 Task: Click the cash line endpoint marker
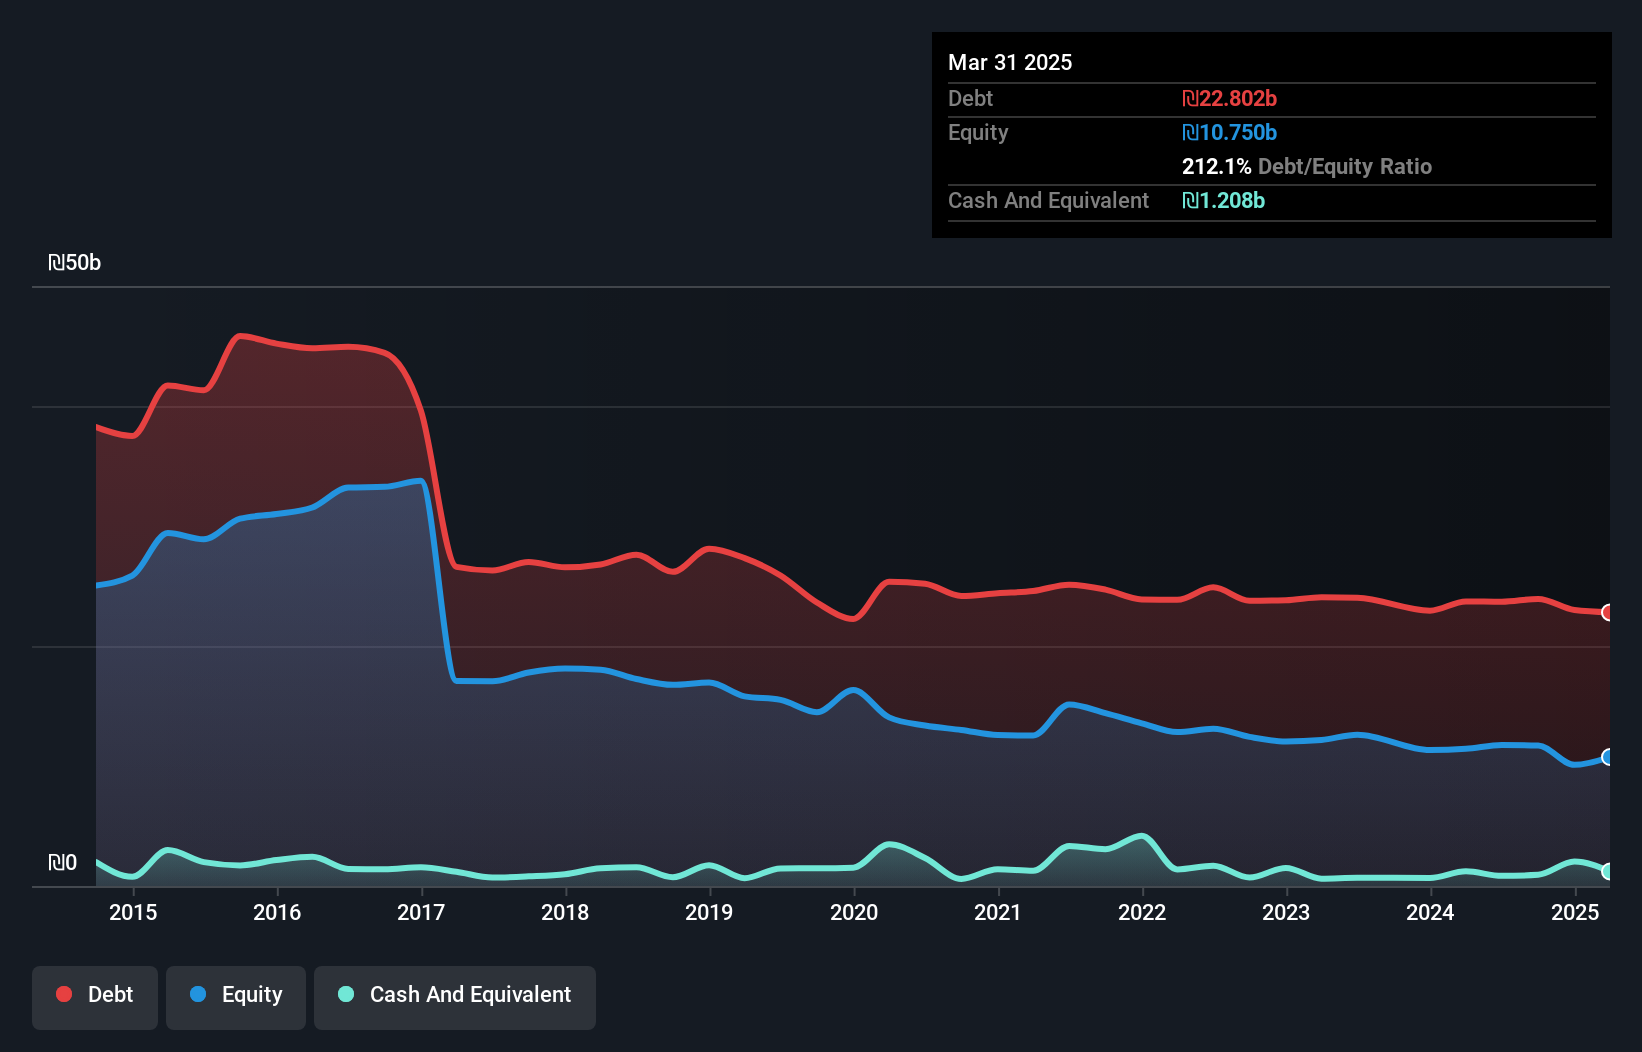[1607, 872]
